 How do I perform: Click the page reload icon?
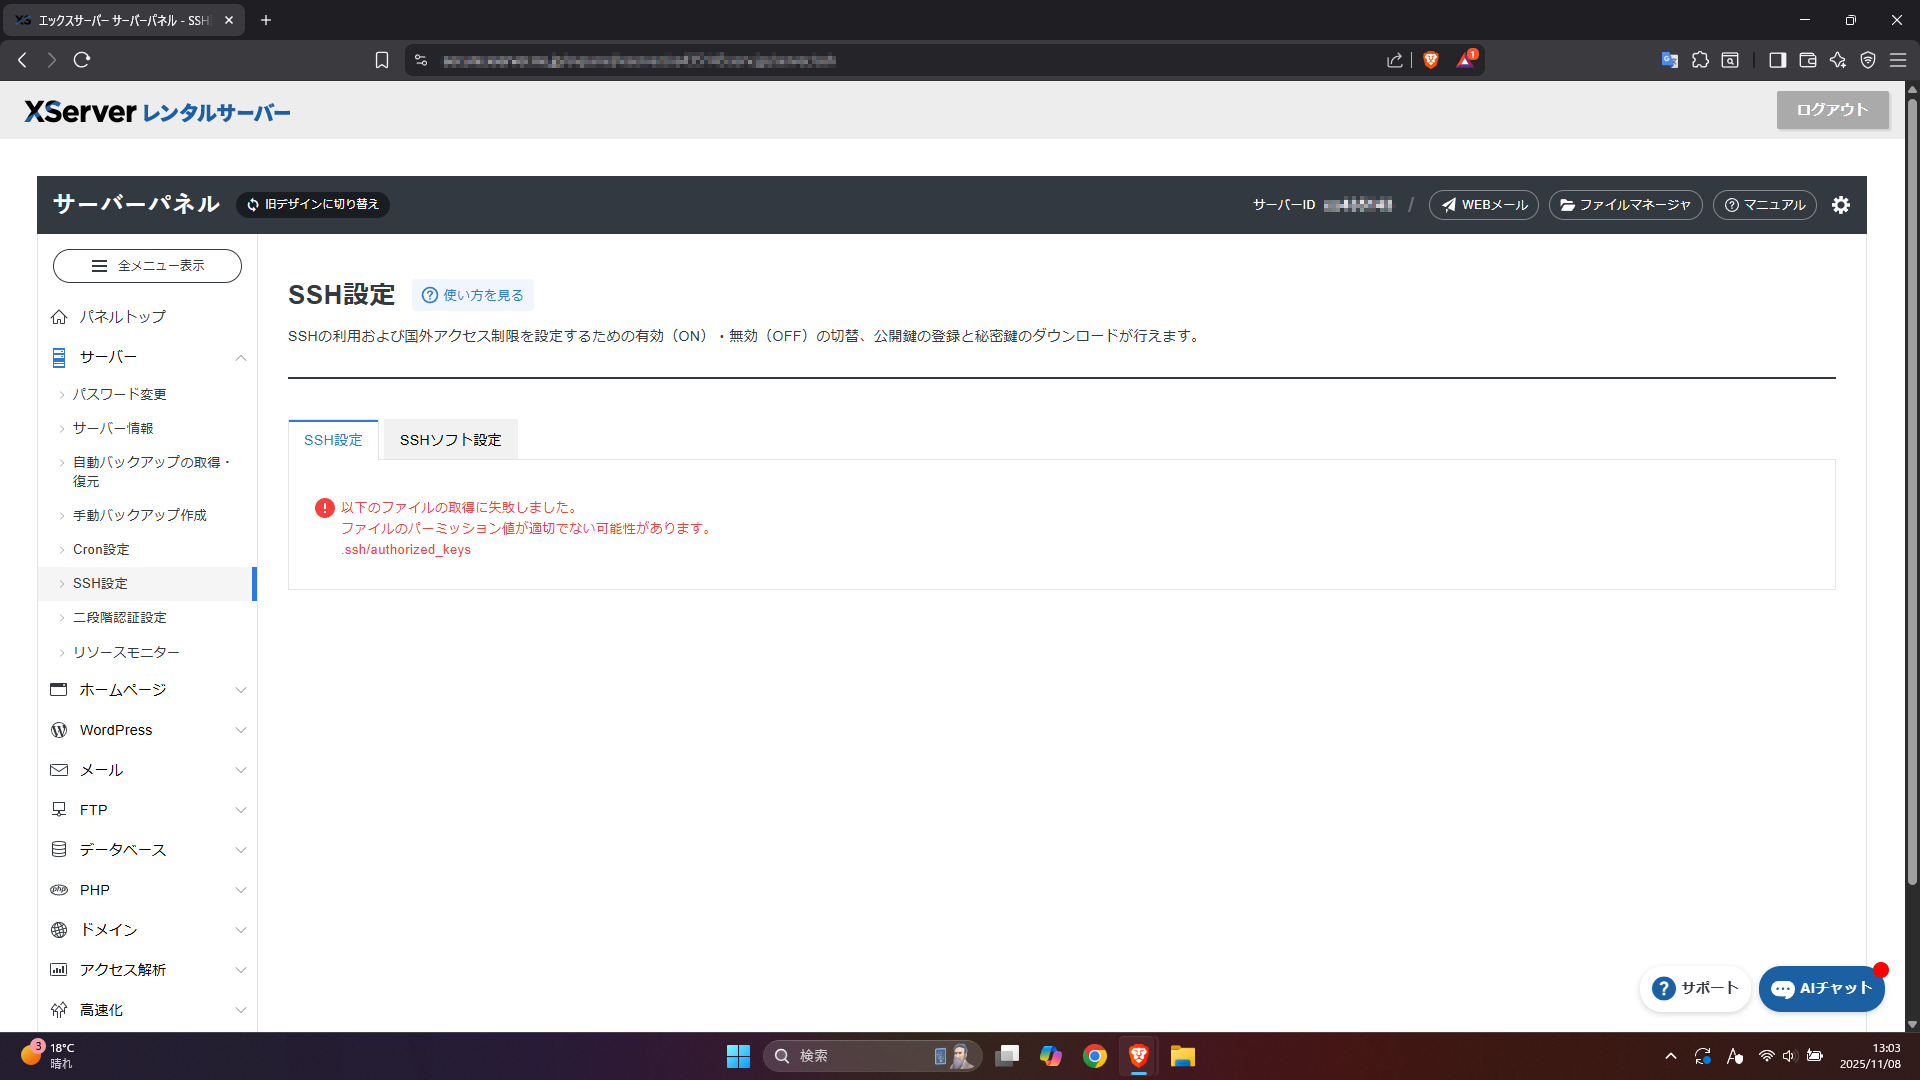[82, 60]
